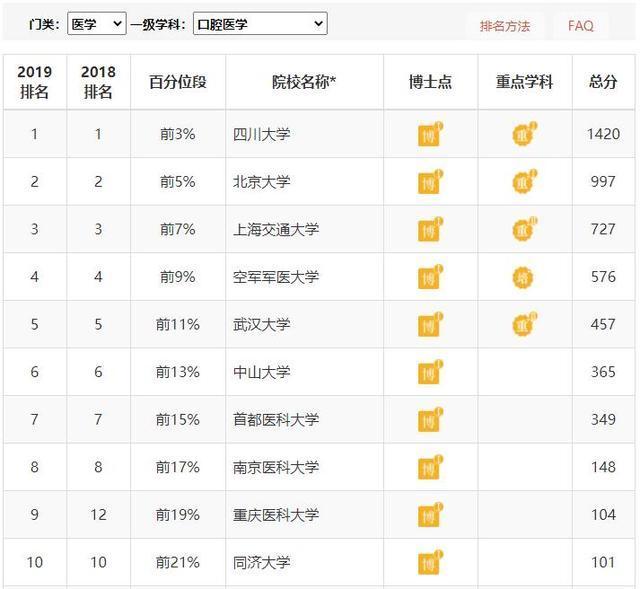The height and width of the screenshot is (589, 640).
Task: Click key discipline icon for 四川大学
Action: click(x=523, y=135)
